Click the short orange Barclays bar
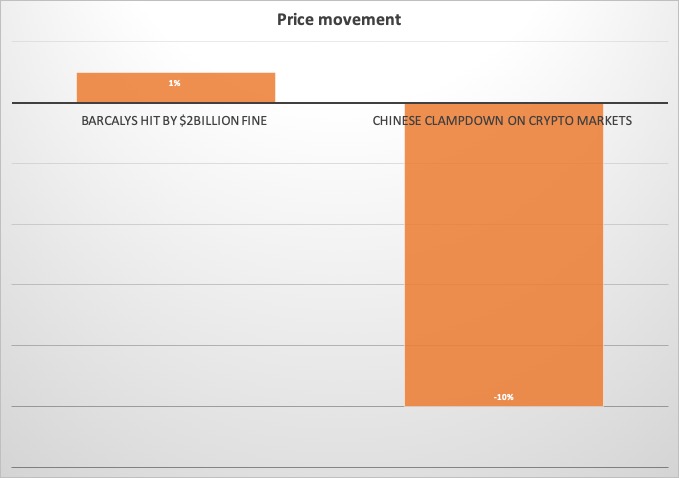Screen dimensions: 679x478 tap(176, 87)
